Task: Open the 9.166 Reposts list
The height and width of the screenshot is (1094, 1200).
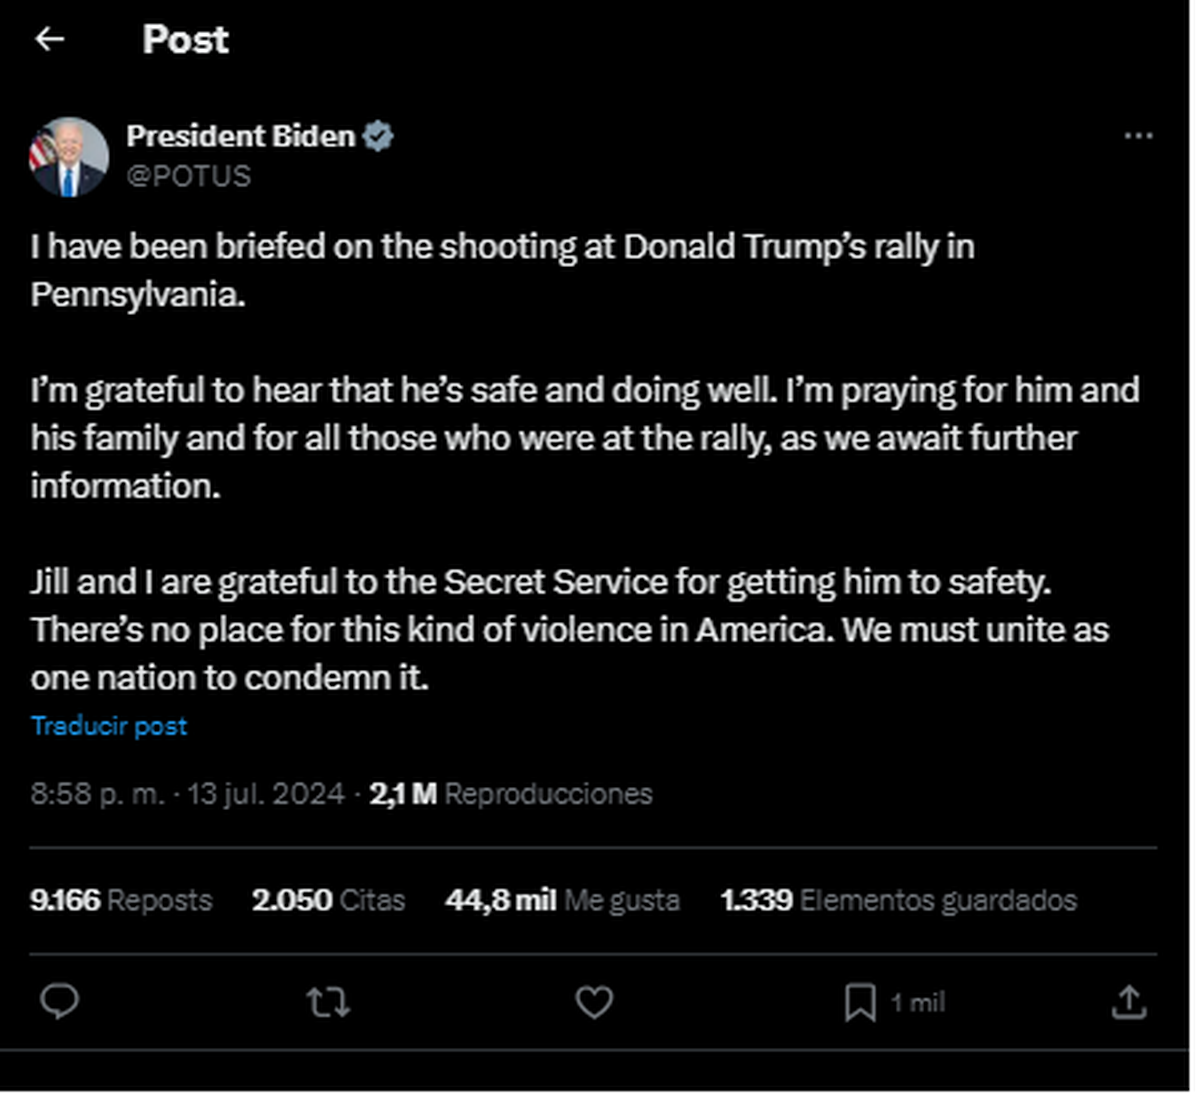Action: click(121, 900)
